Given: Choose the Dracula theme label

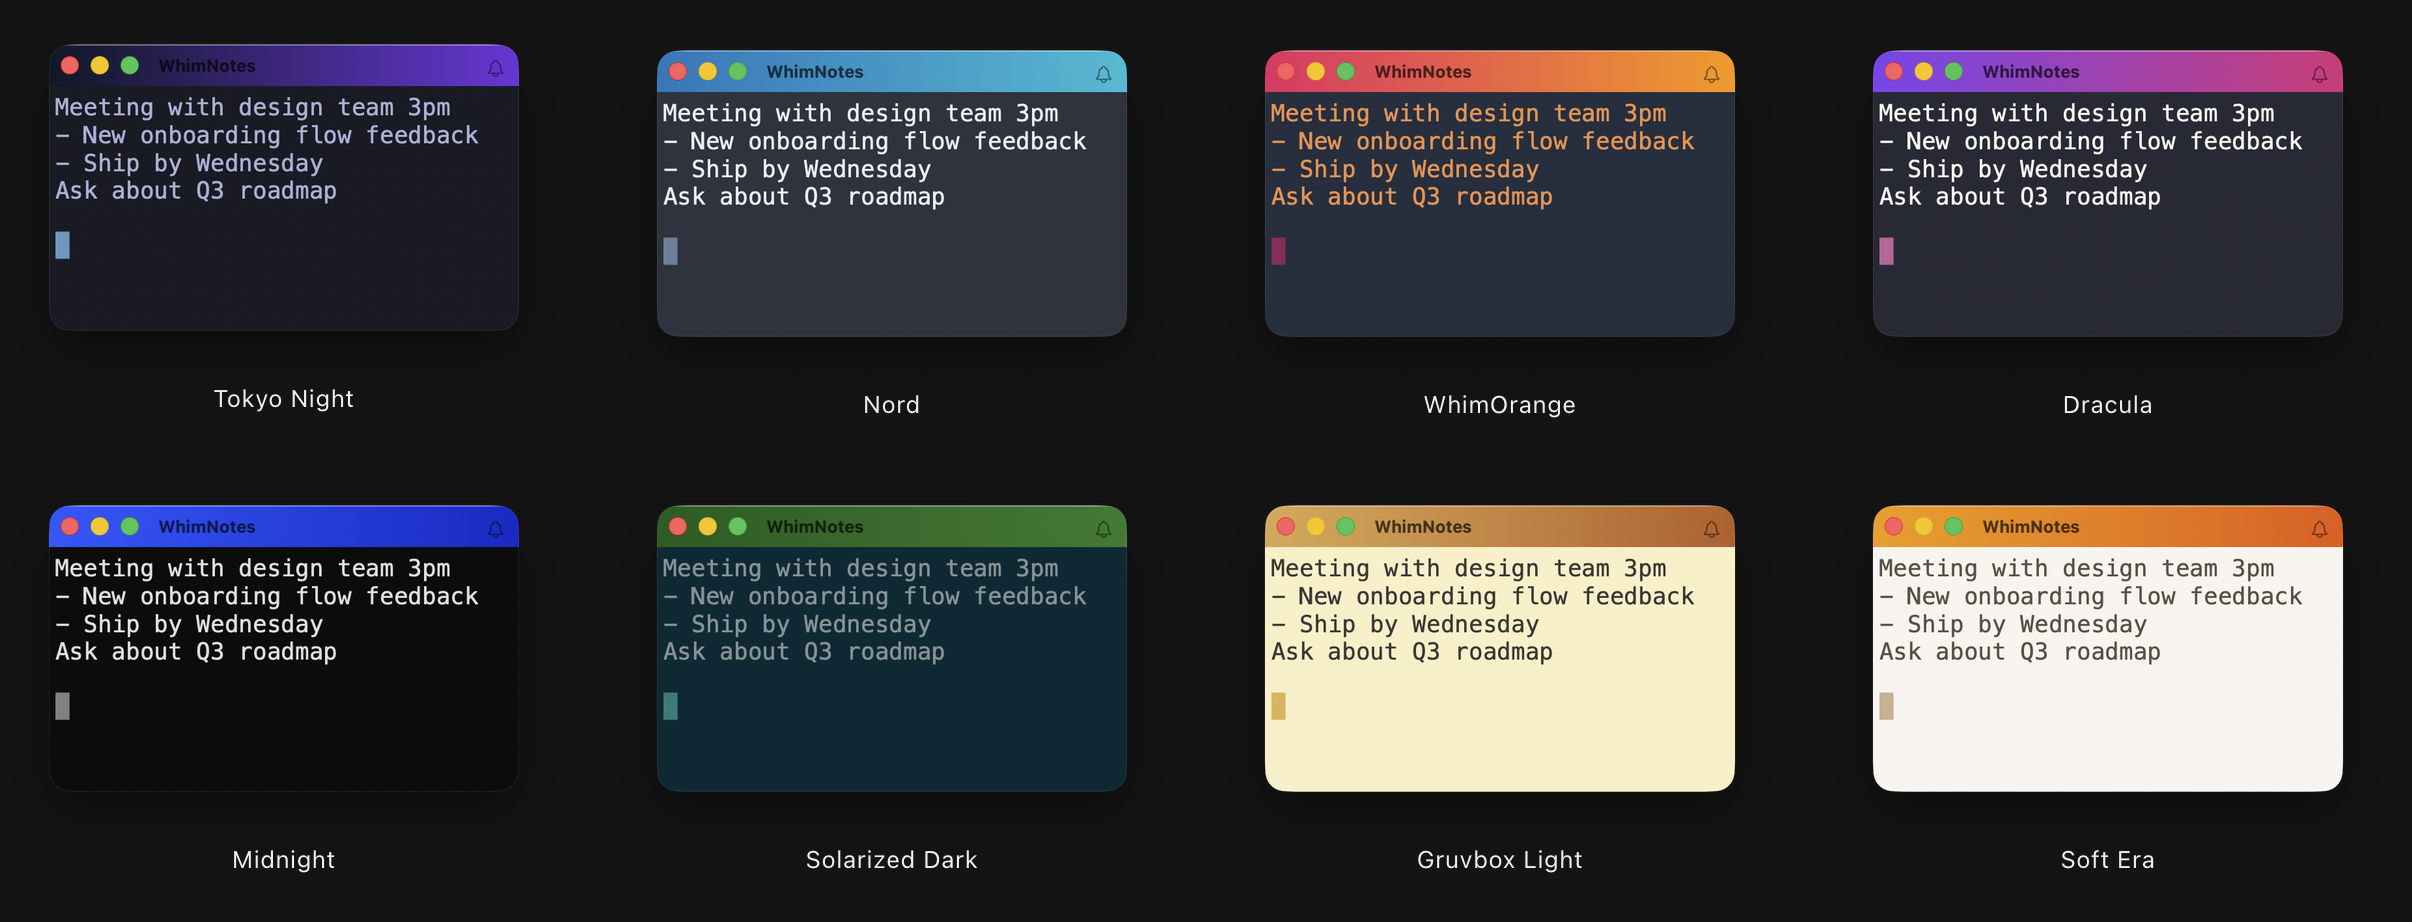Looking at the screenshot, I should (x=2108, y=405).
